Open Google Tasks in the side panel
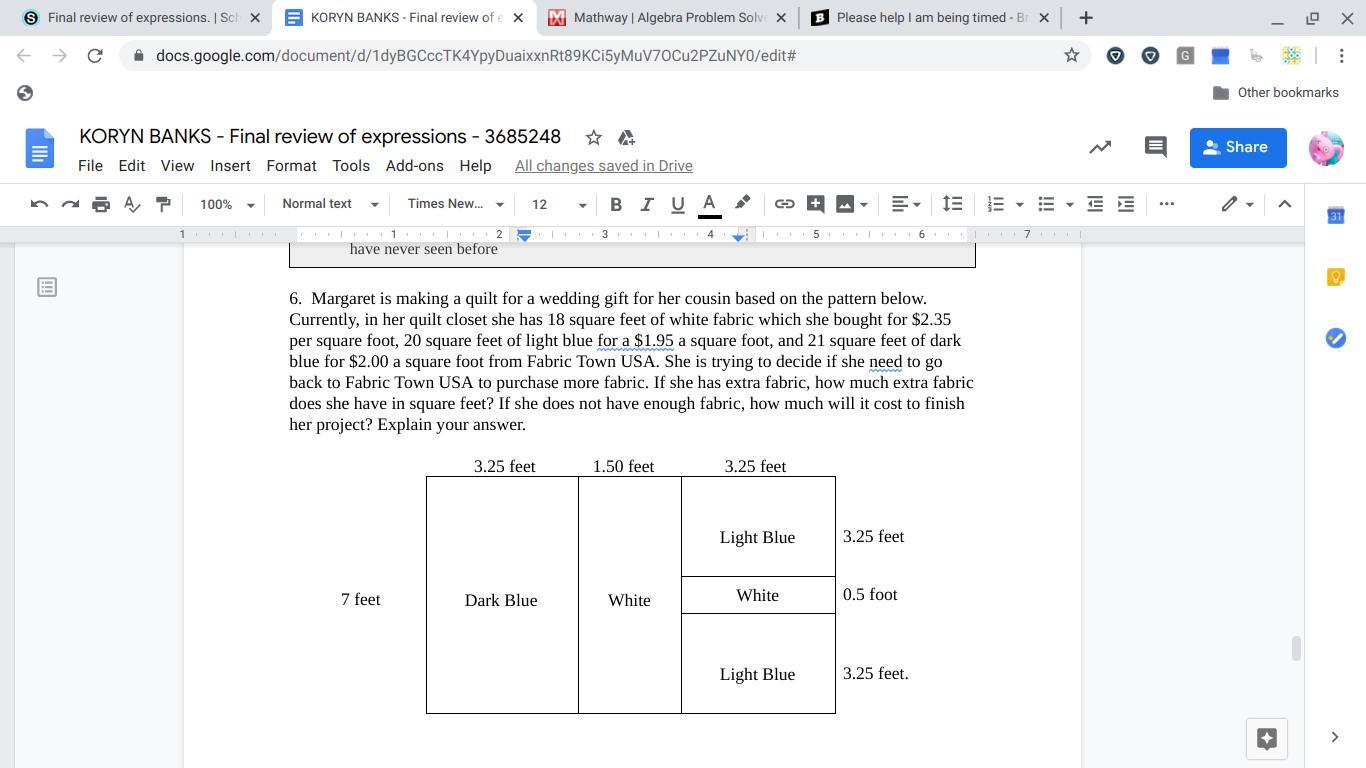This screenshot has width=1366, height=768. pyautogui.click(x=1335, y=338)
